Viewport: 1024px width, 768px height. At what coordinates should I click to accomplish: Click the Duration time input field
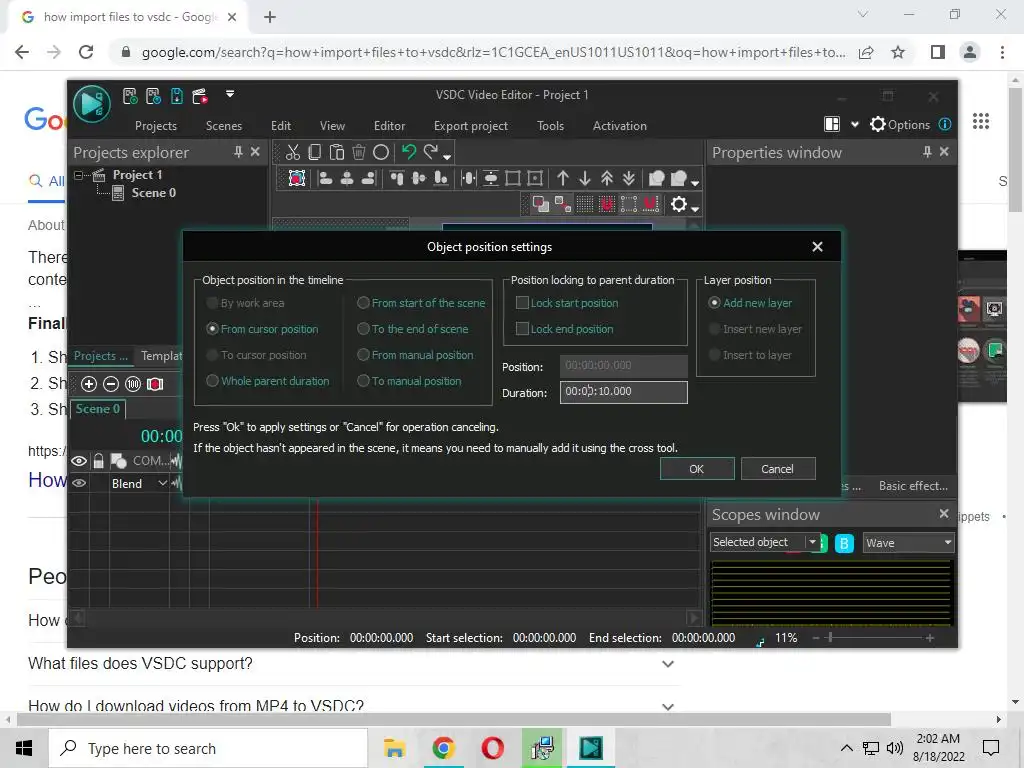[x=623, y=392]
